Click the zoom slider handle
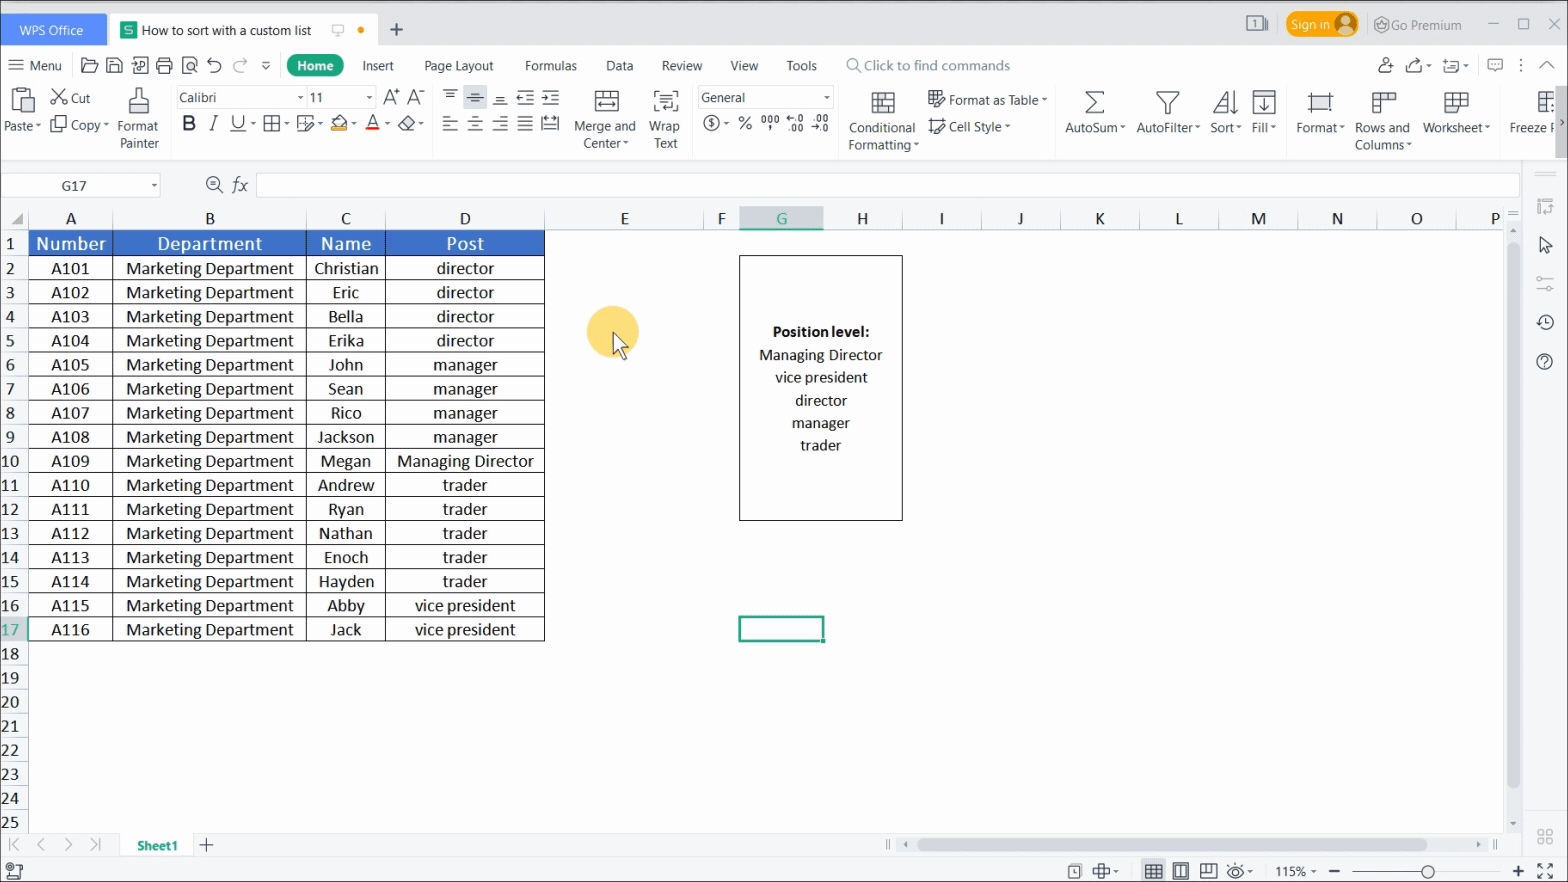This screenshot has height=882, width=1568. 1427,872
